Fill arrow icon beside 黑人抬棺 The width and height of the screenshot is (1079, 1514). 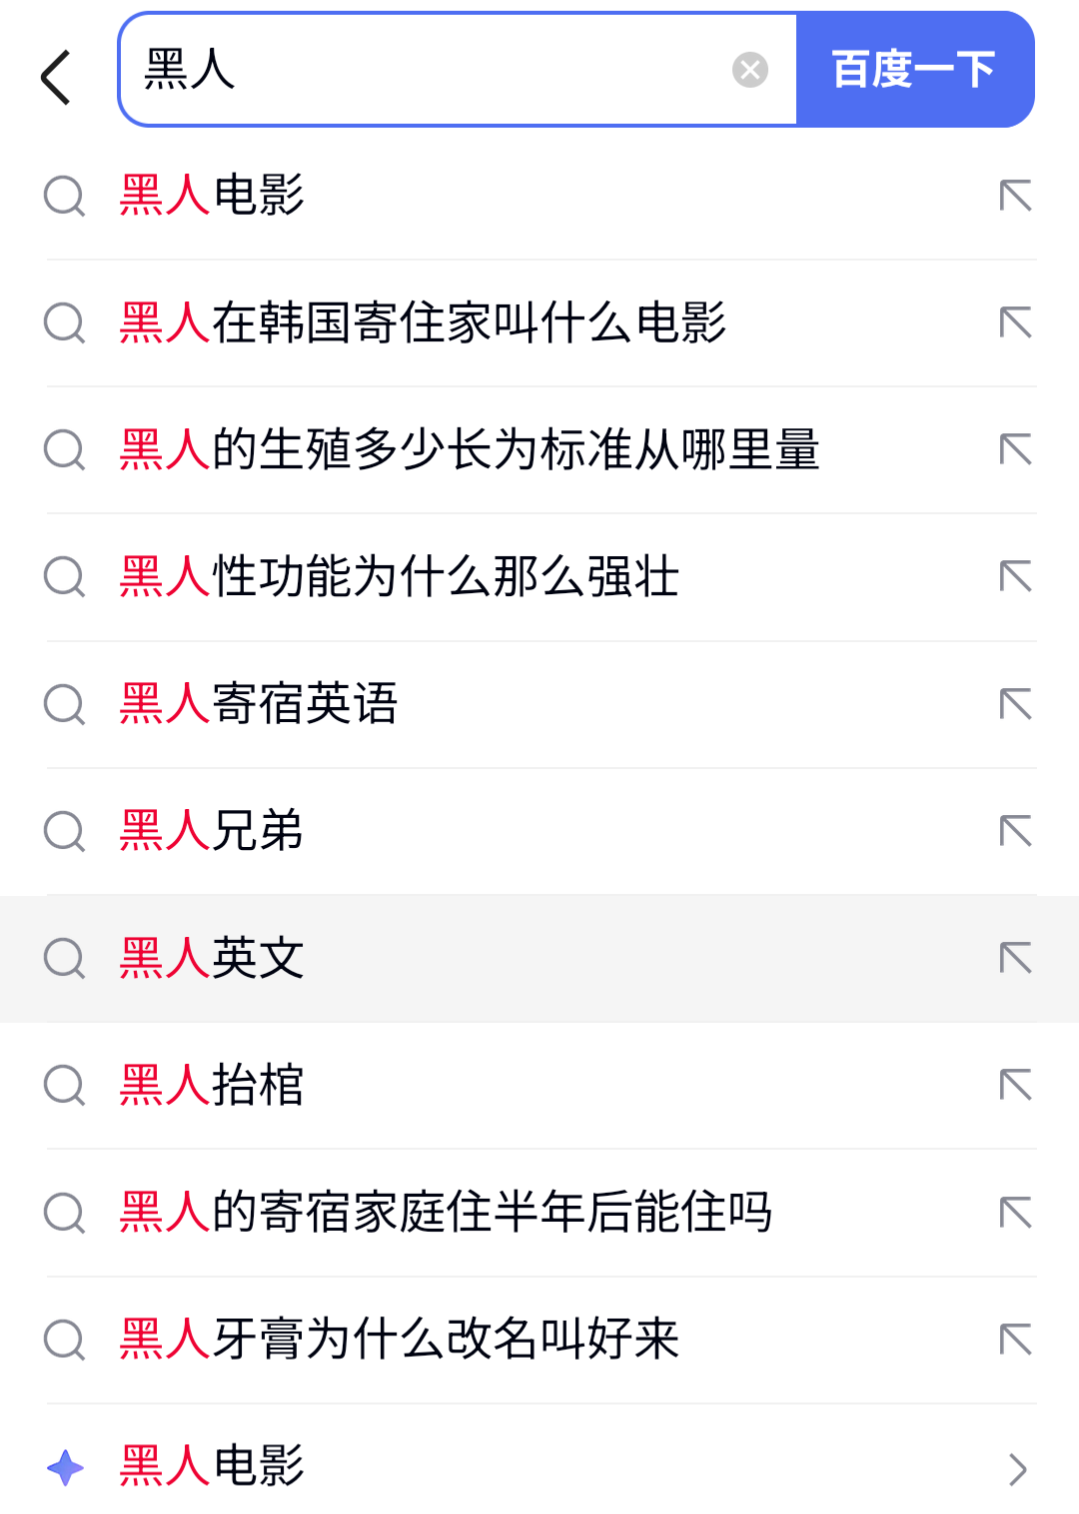coord(1015,1085)
